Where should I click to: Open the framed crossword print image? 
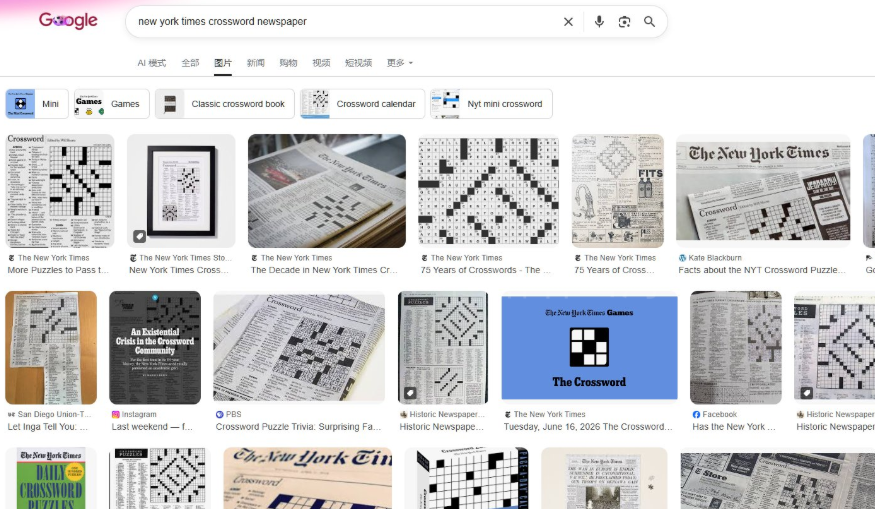pos(181,191)
